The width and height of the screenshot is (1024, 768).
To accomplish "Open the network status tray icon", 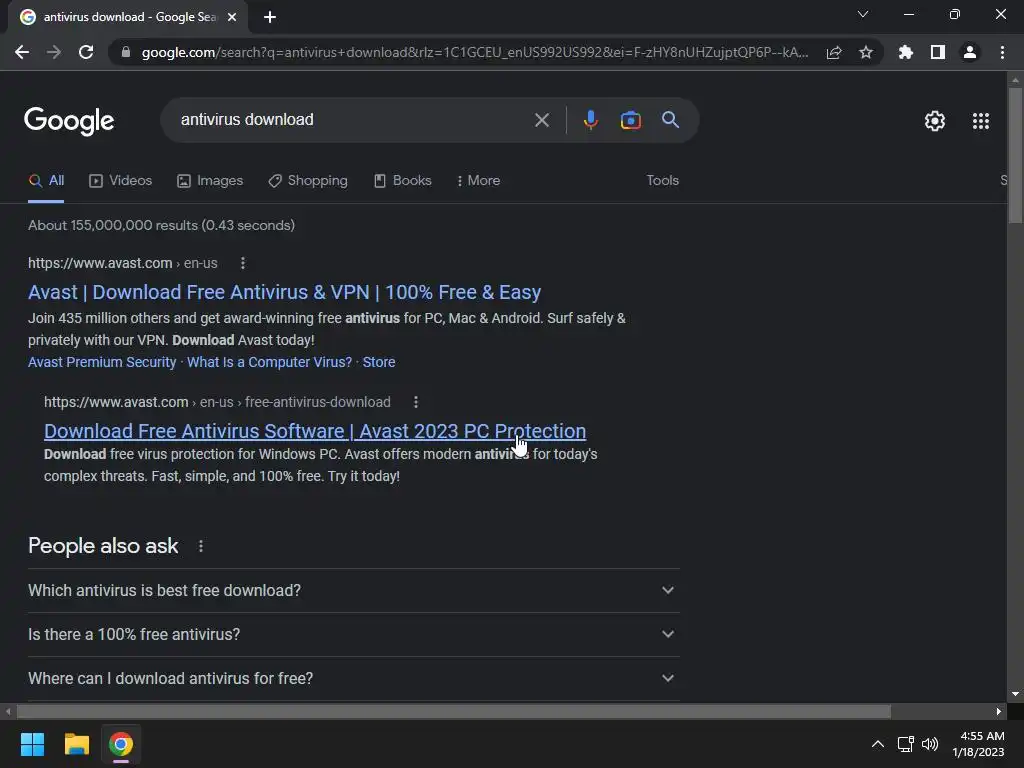I will click(x=905, y=744).
